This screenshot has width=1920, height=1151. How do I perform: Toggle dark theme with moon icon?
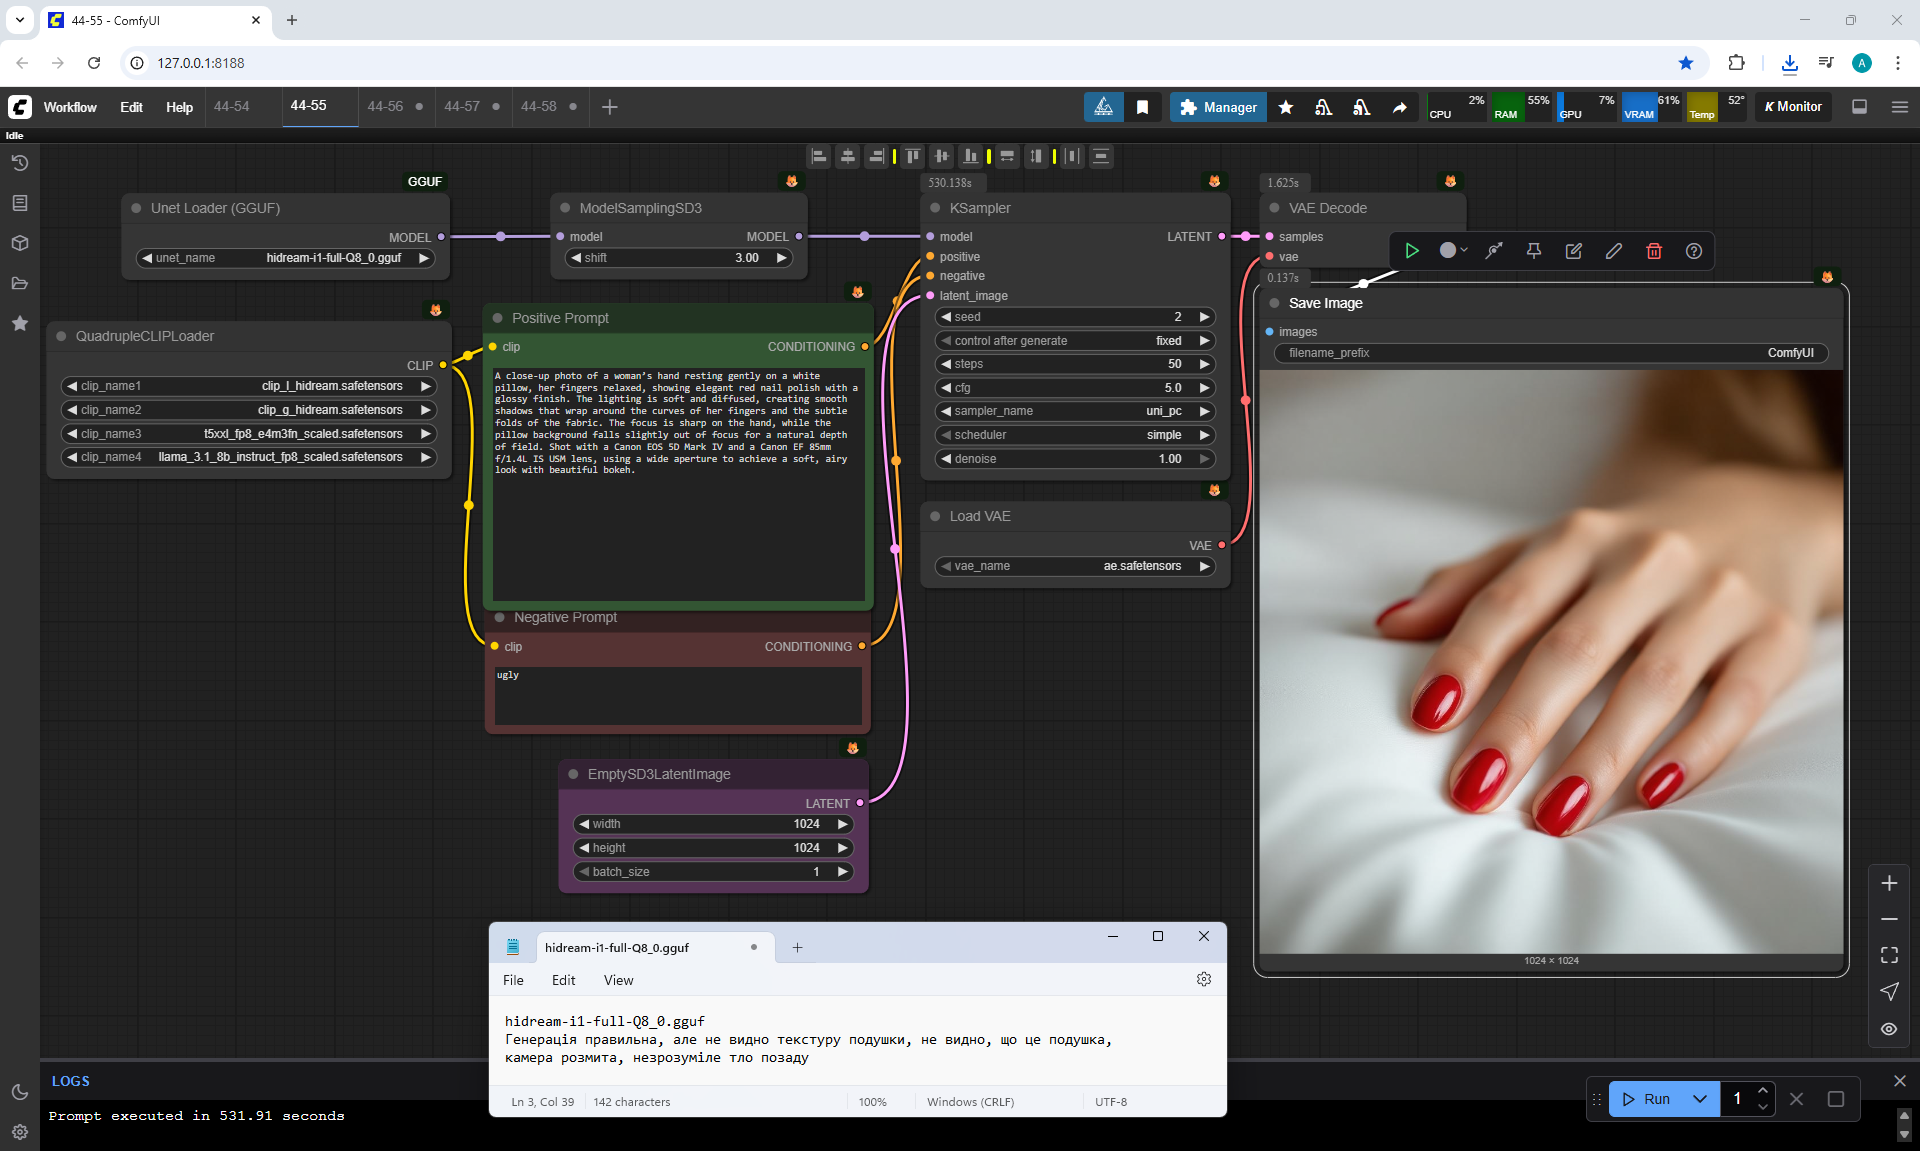point(19,1092)
